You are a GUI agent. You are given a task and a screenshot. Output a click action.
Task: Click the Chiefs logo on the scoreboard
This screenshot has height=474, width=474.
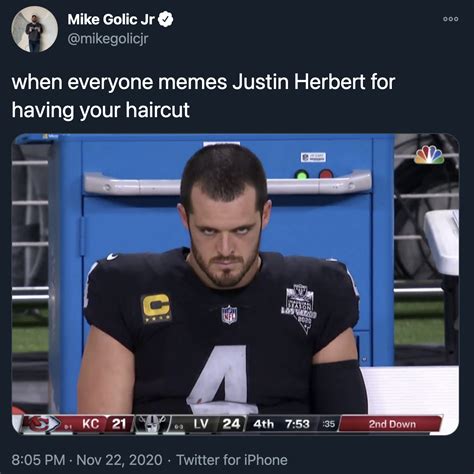[x=42, y=424]
